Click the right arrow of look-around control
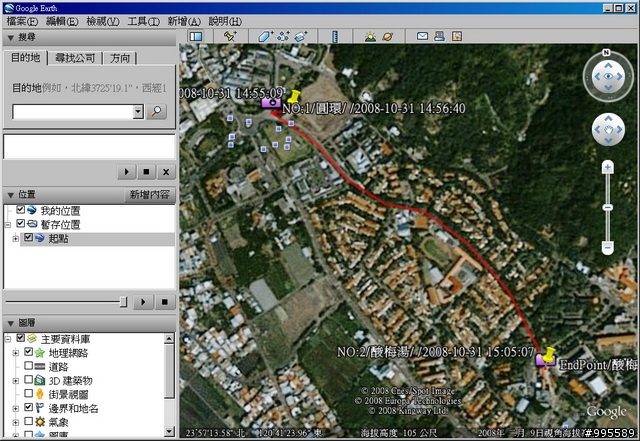Screen dimensions: 640x441 pyautogui.click(x=620, y=76)
